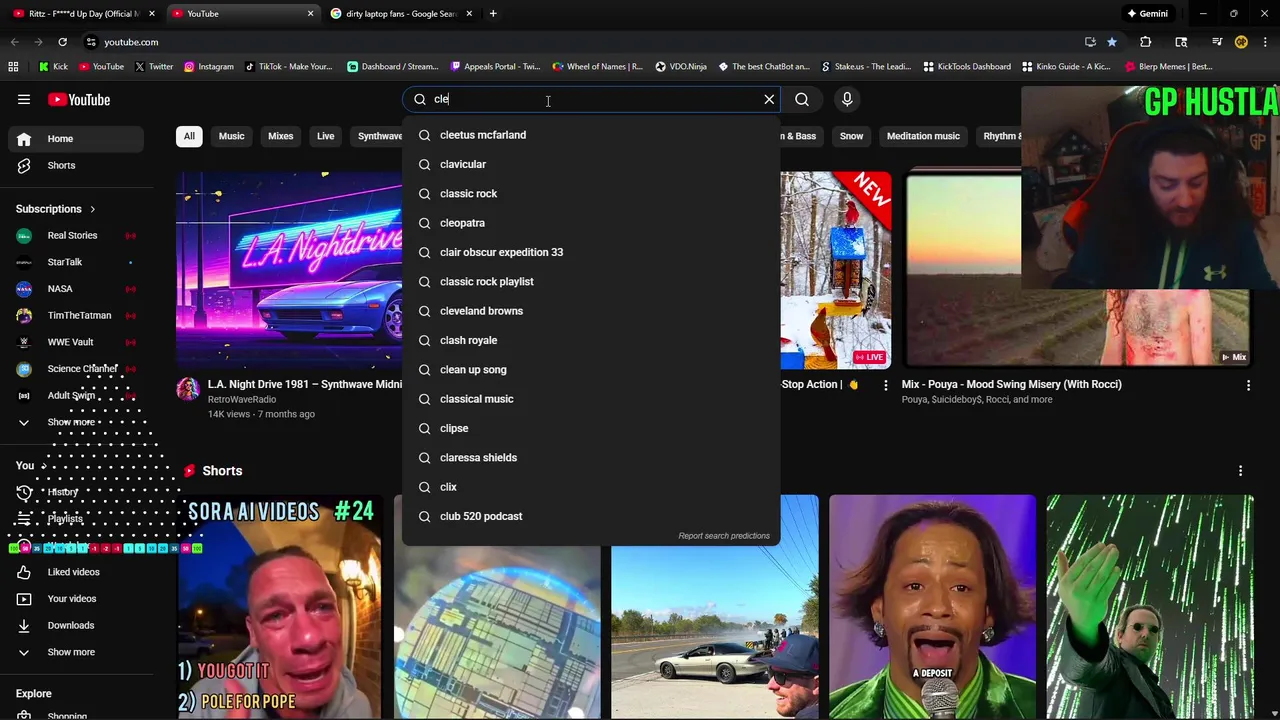Viewport: 1280px width, 720px height.
Task: Select suggestion 'classic rock'
Action: coord(591,193)
